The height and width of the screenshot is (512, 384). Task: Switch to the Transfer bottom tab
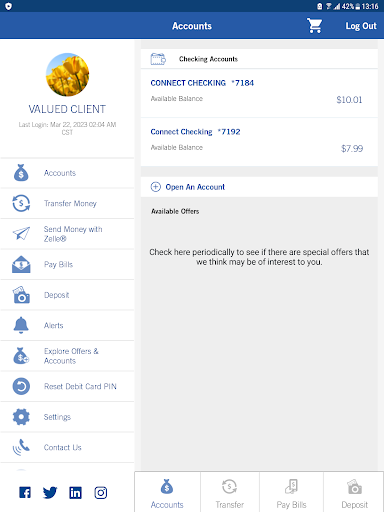click(230, 493)
